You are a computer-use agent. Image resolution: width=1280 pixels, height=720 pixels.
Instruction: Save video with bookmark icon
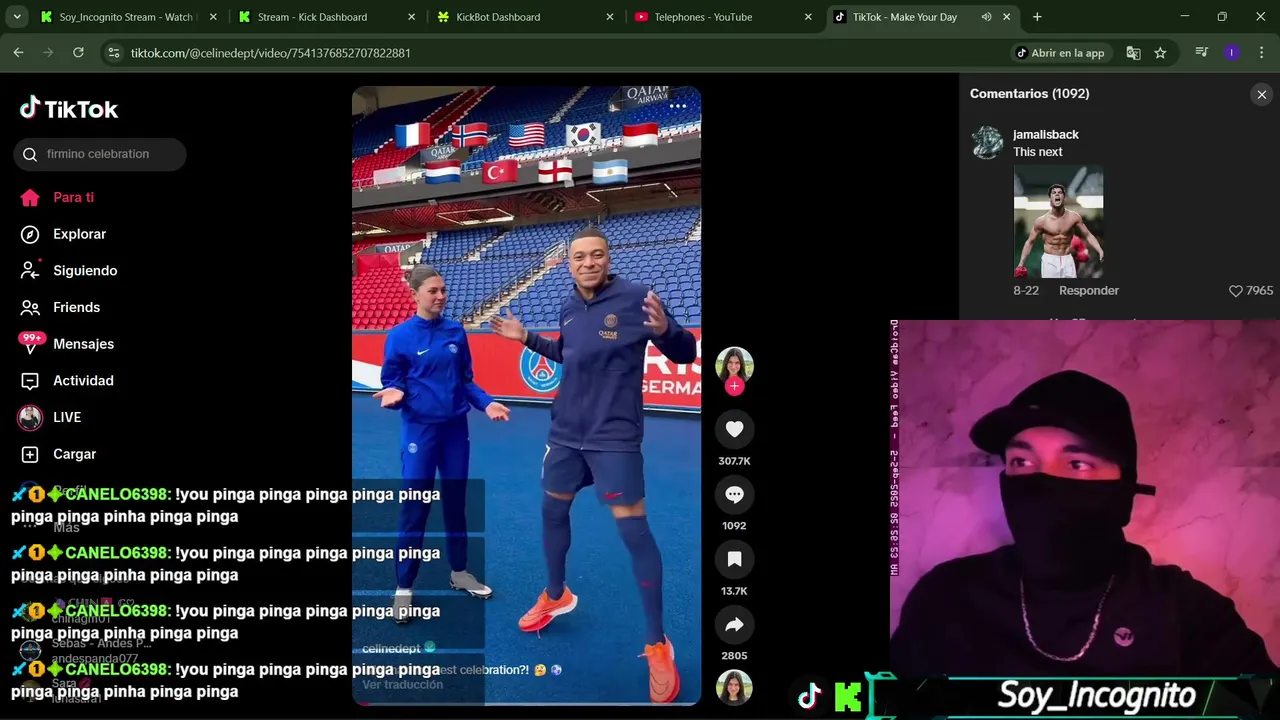point(734,559)
